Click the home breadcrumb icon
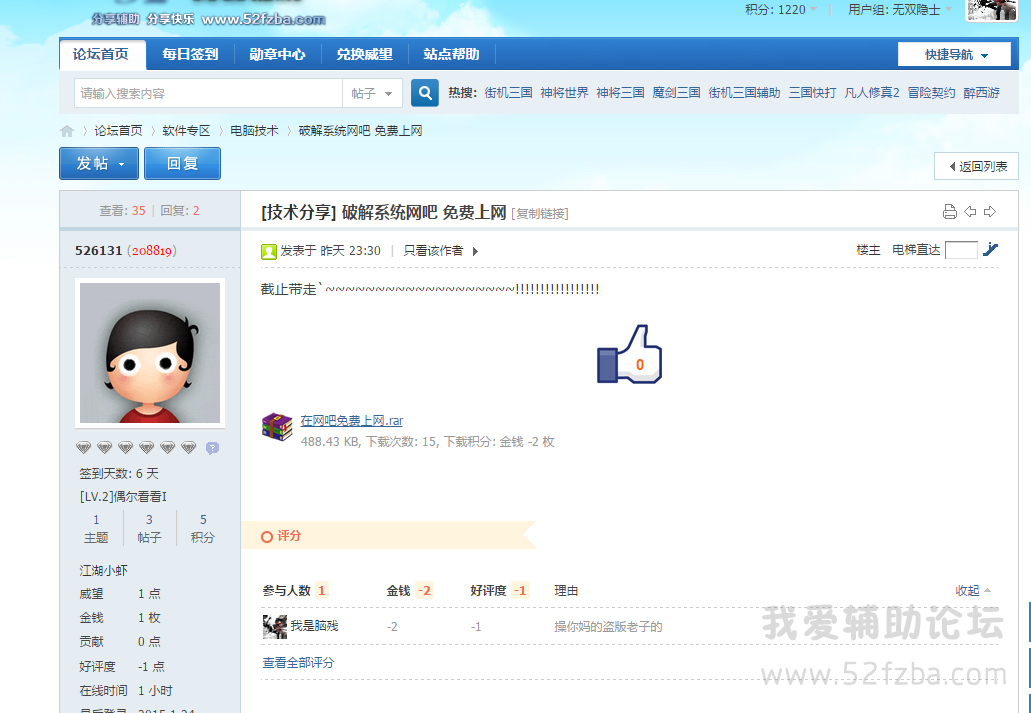 [67, 131]
